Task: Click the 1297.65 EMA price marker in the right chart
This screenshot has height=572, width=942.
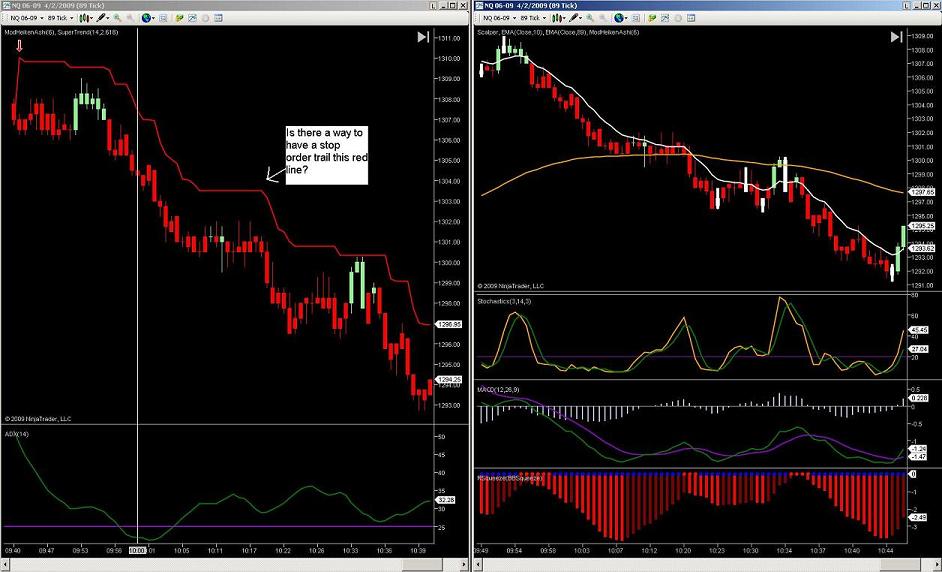Action: [922, 192]
